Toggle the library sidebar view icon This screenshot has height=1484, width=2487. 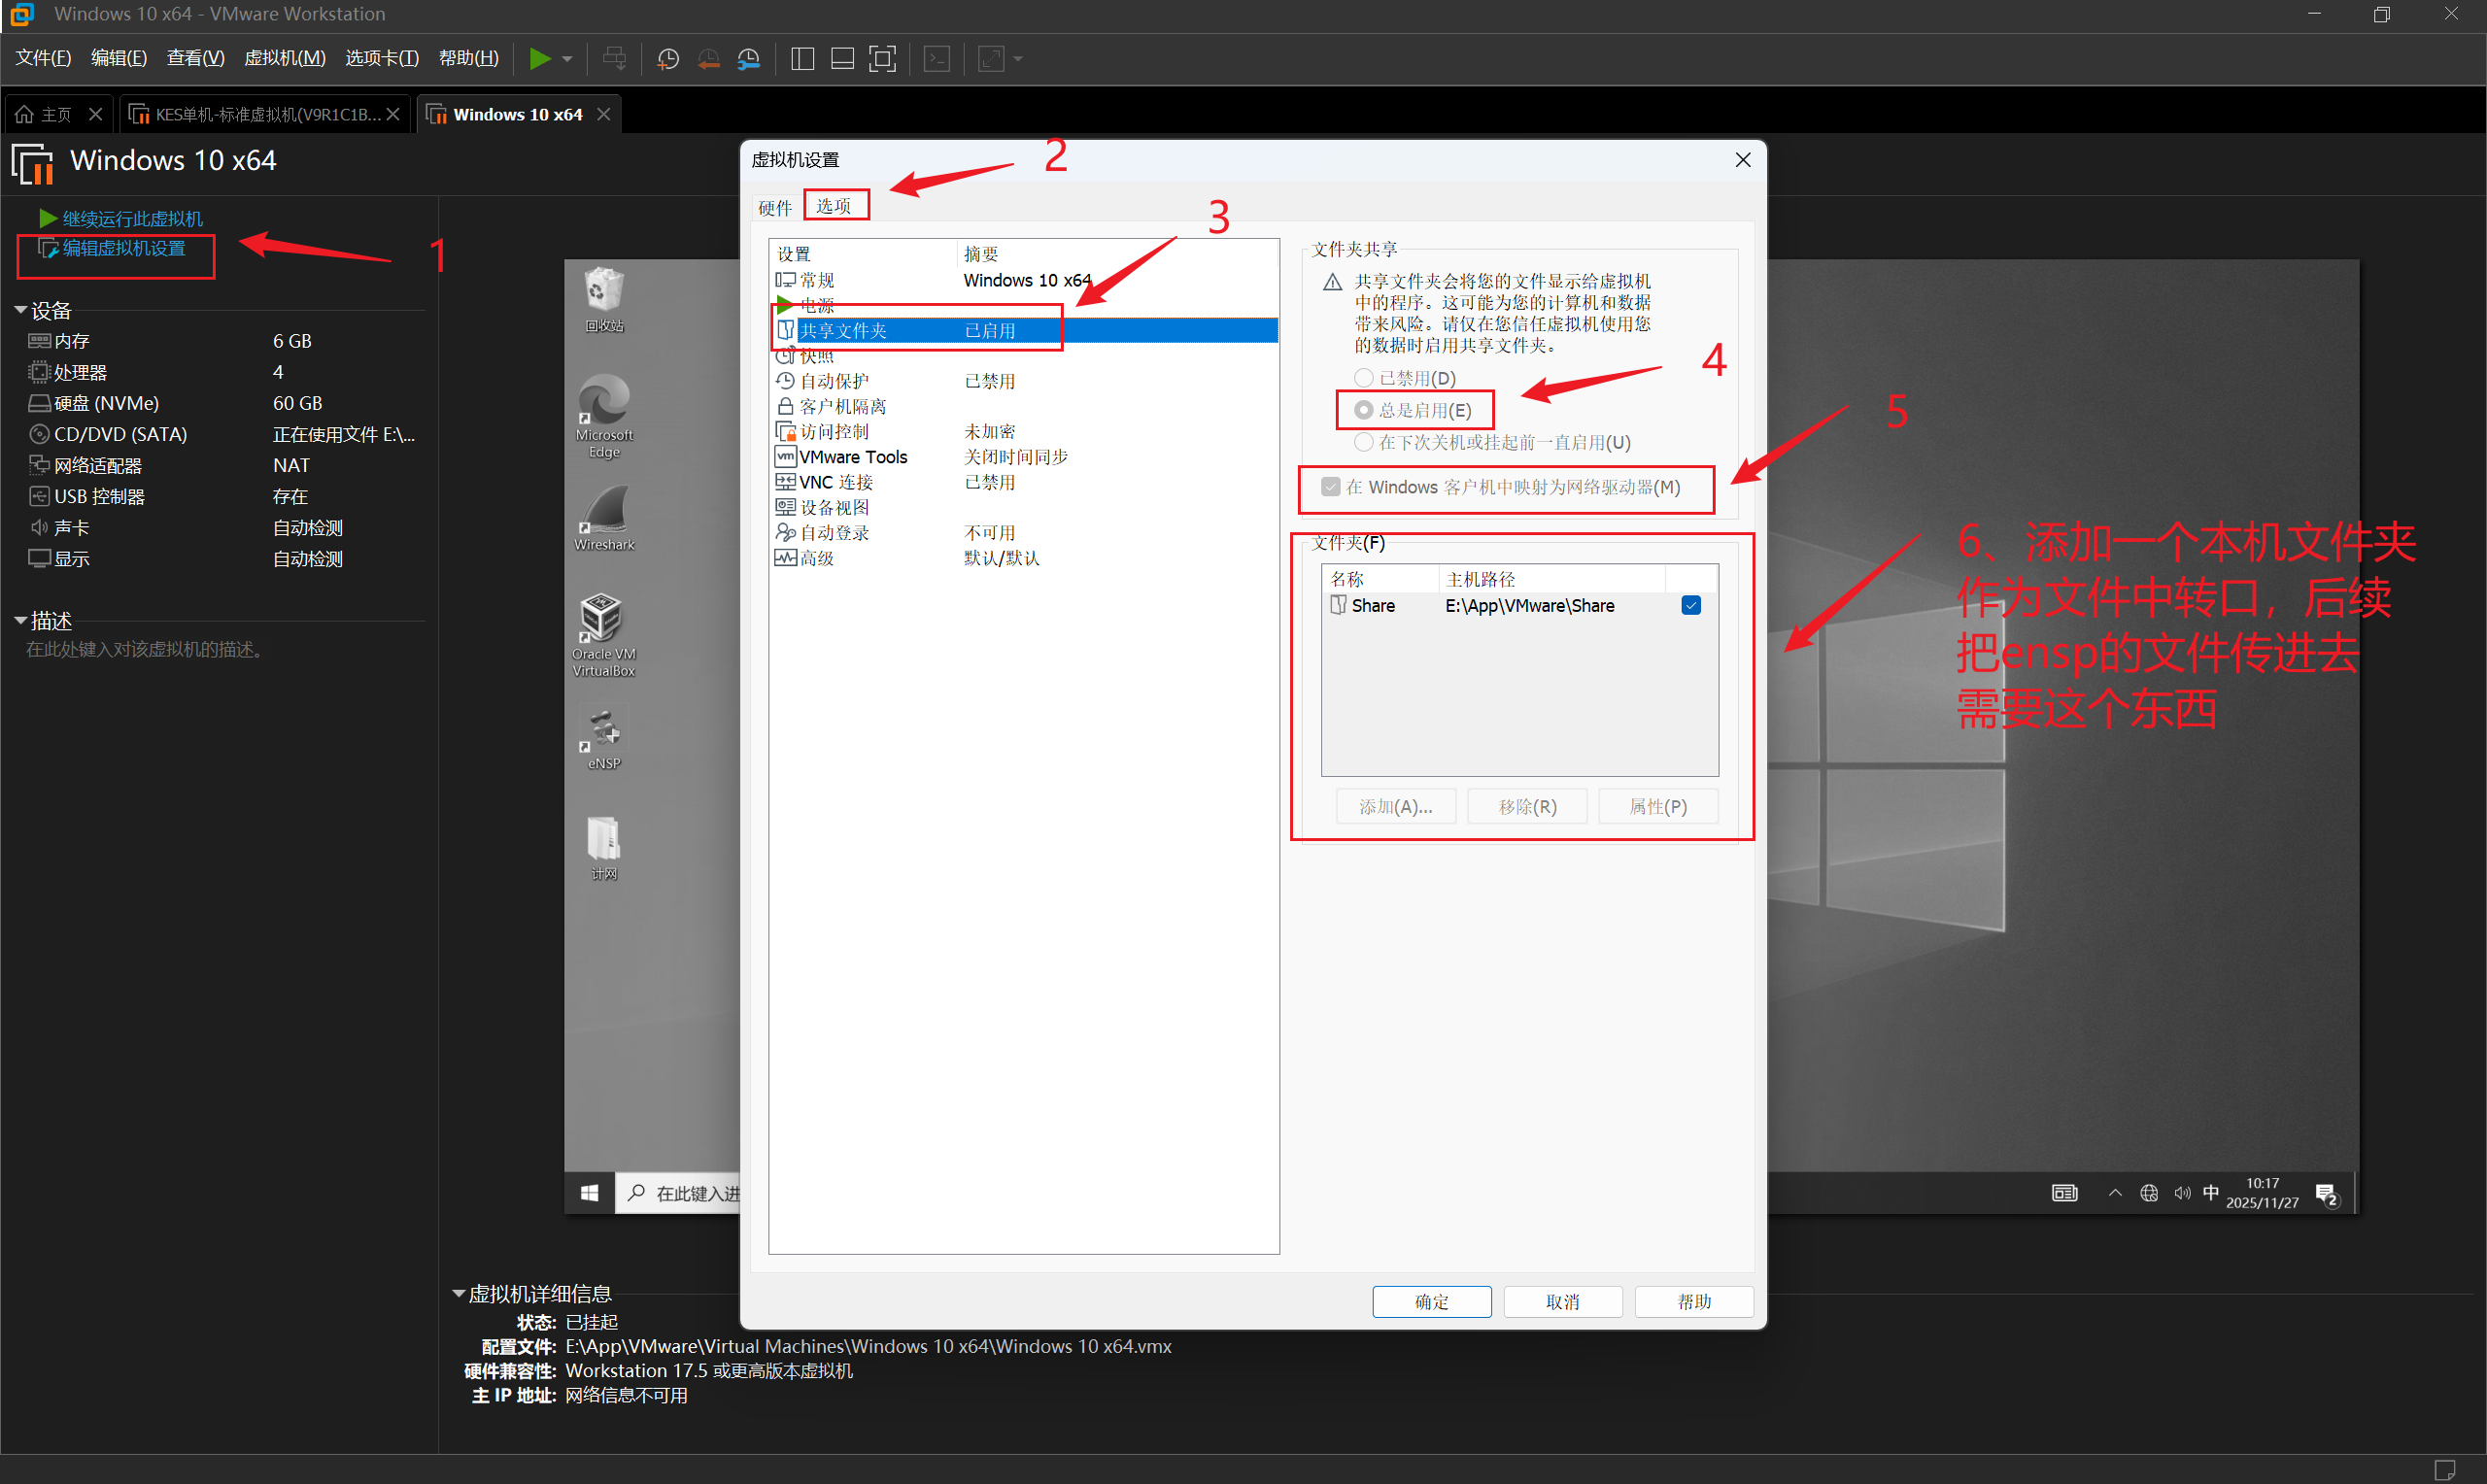(x=802, y=59)
